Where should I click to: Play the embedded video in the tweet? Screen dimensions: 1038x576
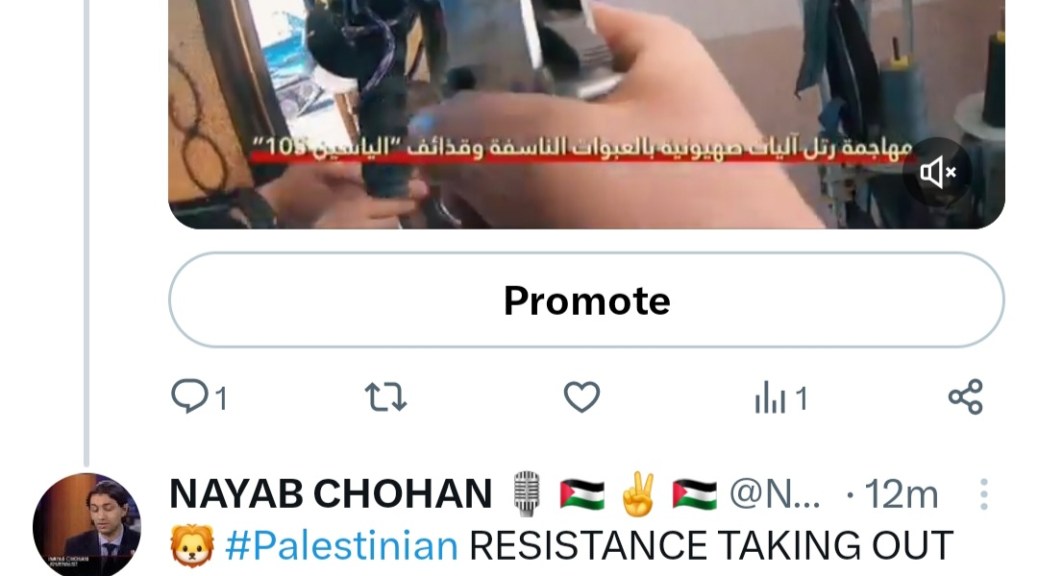click(587, 114)
